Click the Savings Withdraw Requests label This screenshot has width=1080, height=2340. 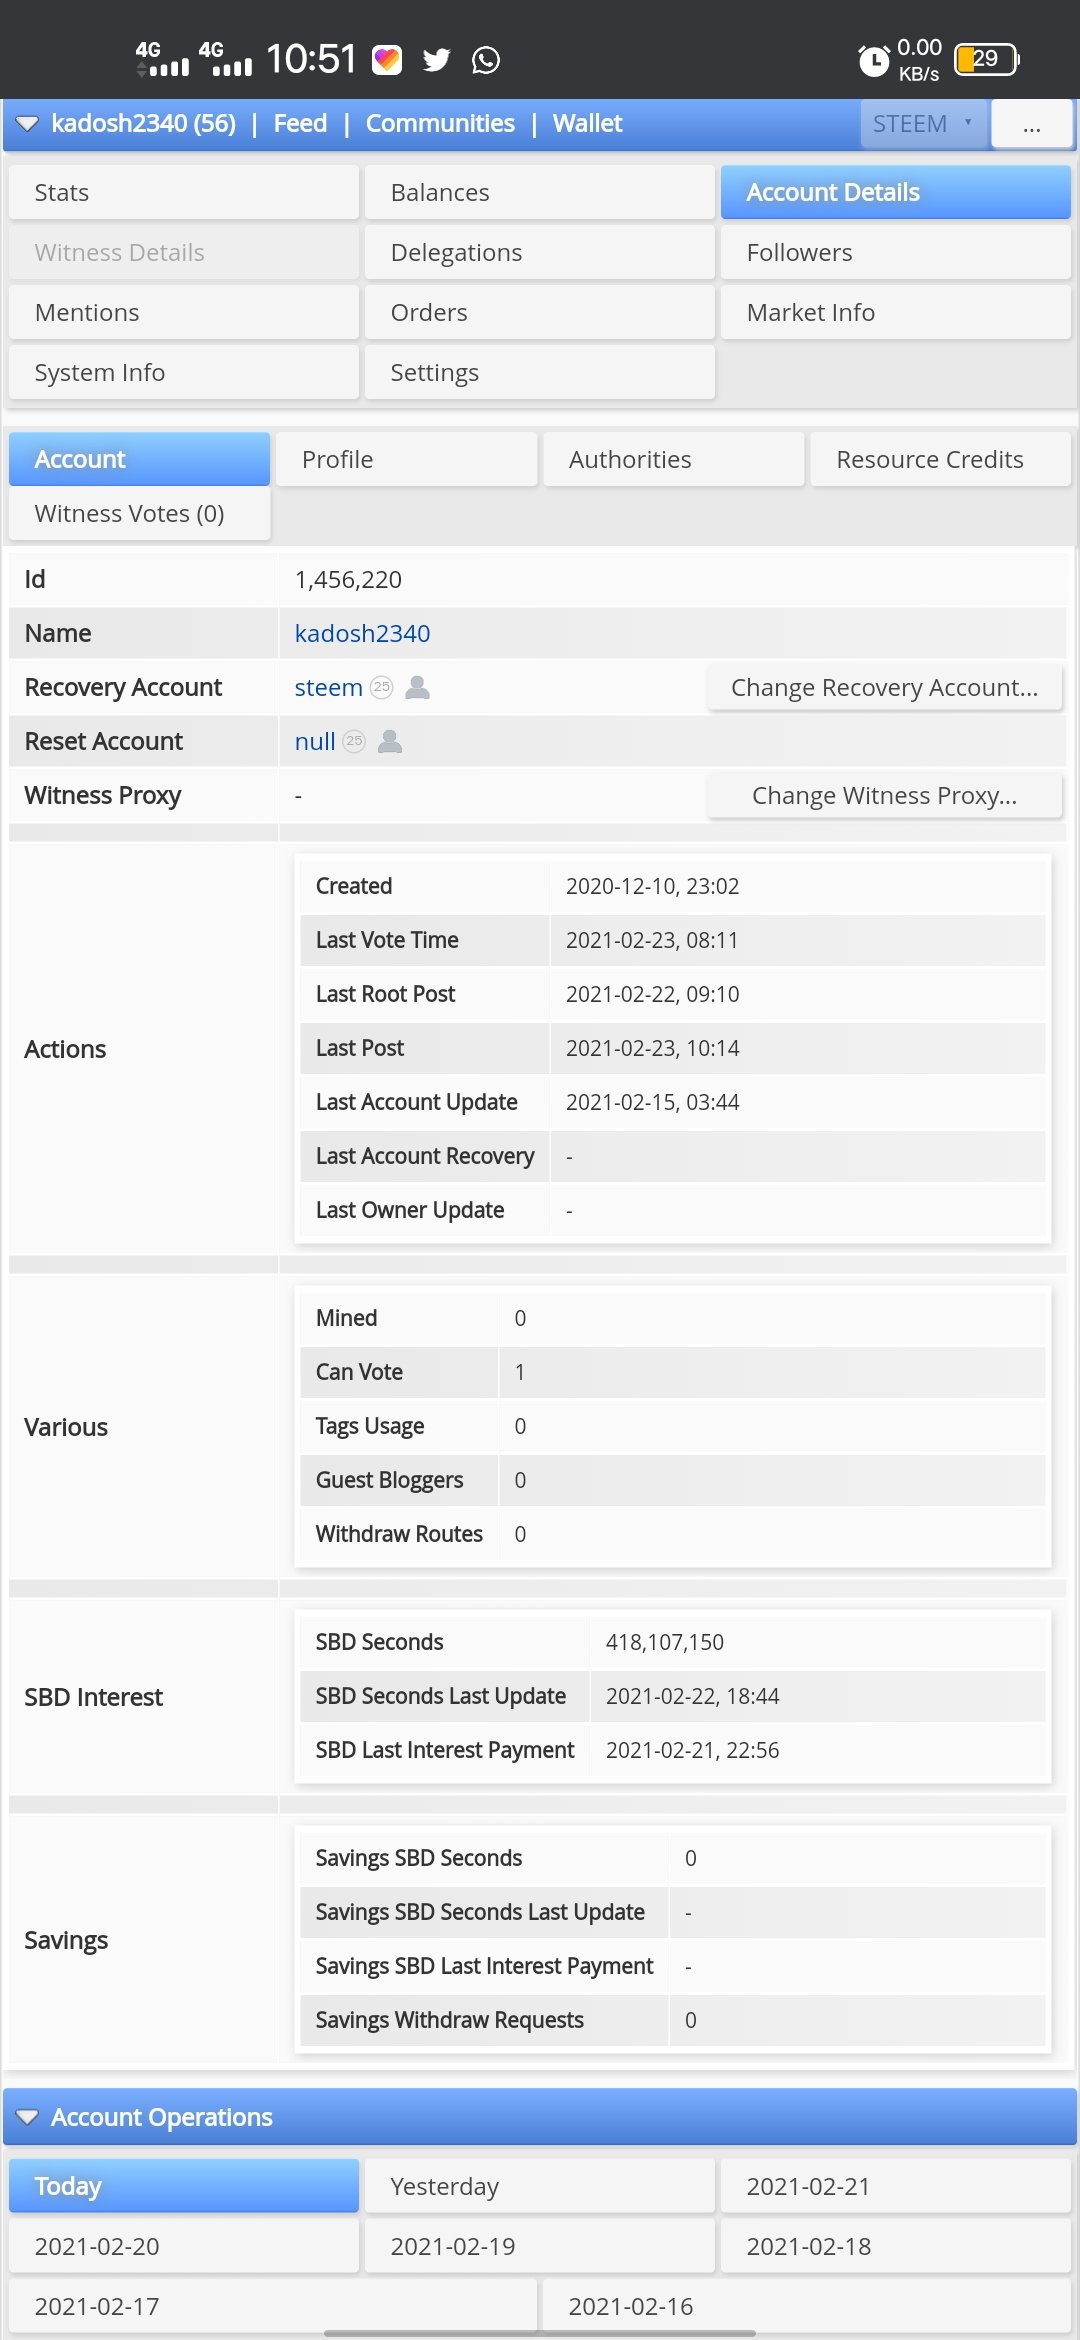449,2020
